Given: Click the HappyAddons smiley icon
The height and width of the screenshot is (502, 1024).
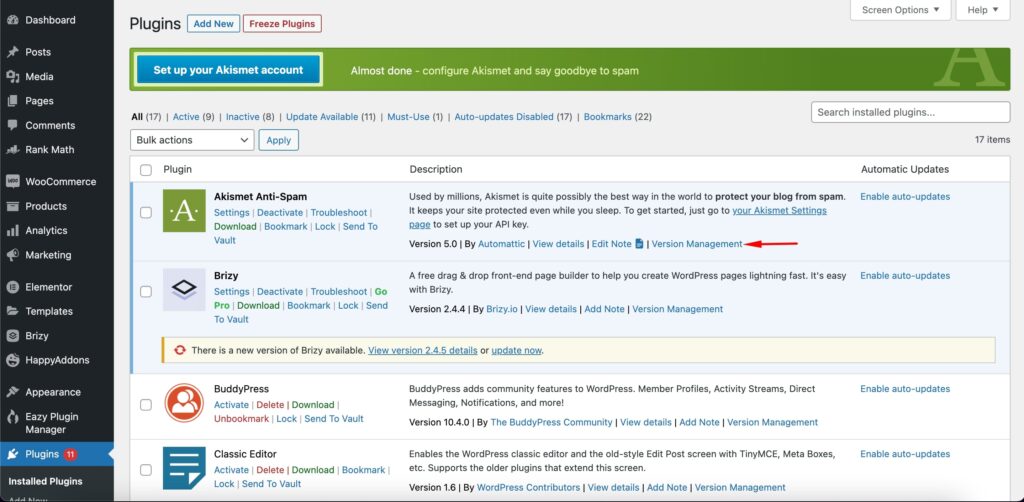Looking at the screenshot, I should click(x=12, y=360).
